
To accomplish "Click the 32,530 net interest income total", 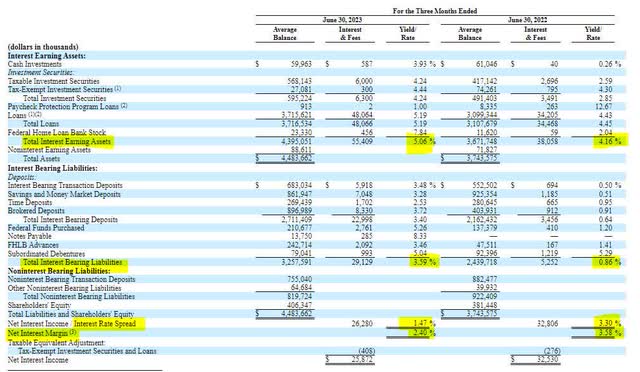I will click(x=547, y=360).
